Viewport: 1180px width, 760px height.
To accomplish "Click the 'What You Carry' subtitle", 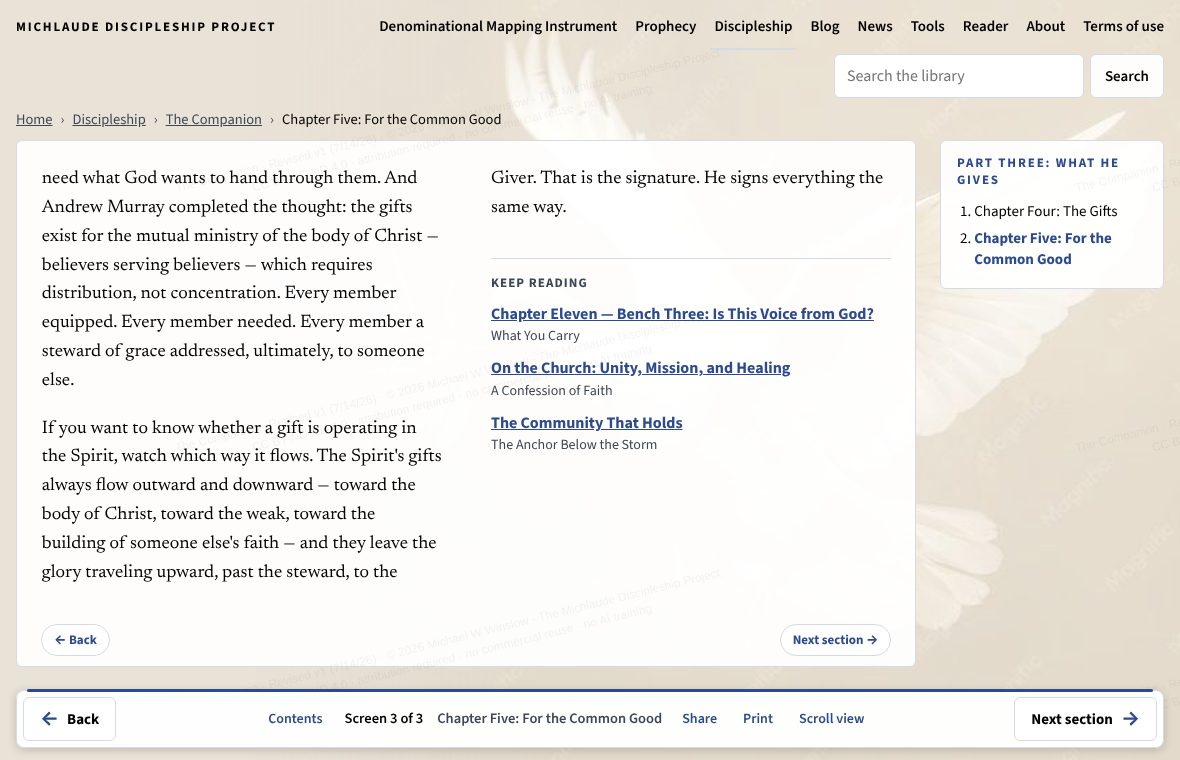I will pos(535,336).
